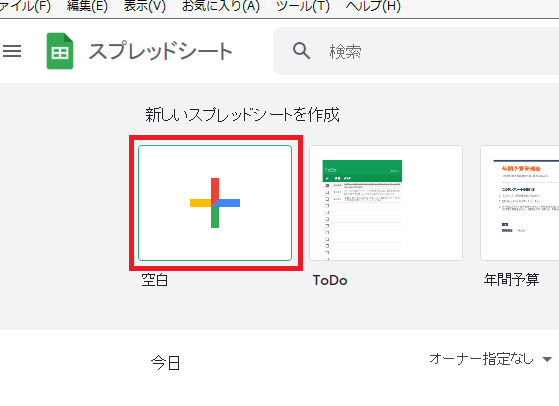The image size is (559, 406).
Task: Click in the 検索 search field
Action: coord(416,51)
